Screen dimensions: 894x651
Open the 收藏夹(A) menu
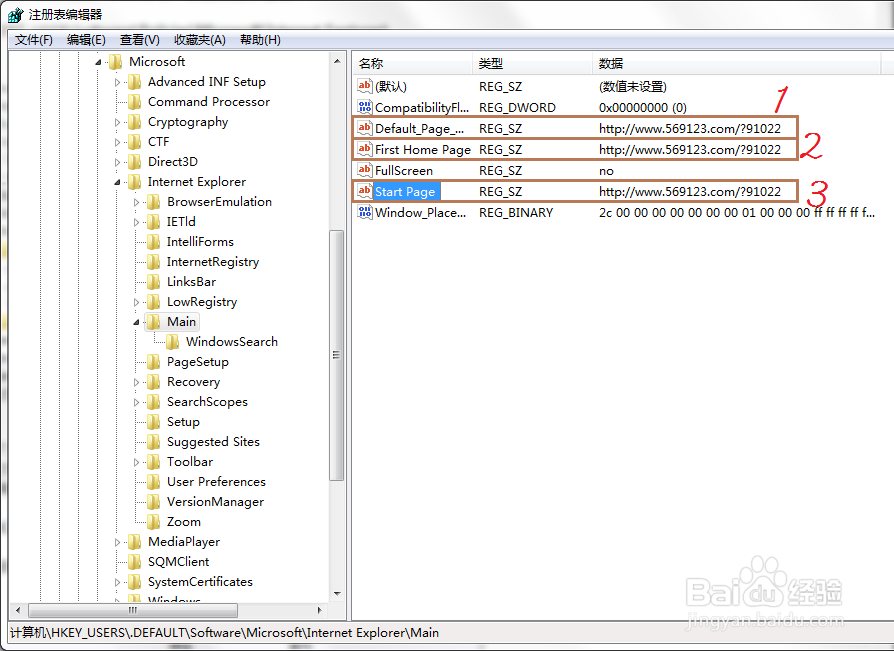tap(200, 40)
